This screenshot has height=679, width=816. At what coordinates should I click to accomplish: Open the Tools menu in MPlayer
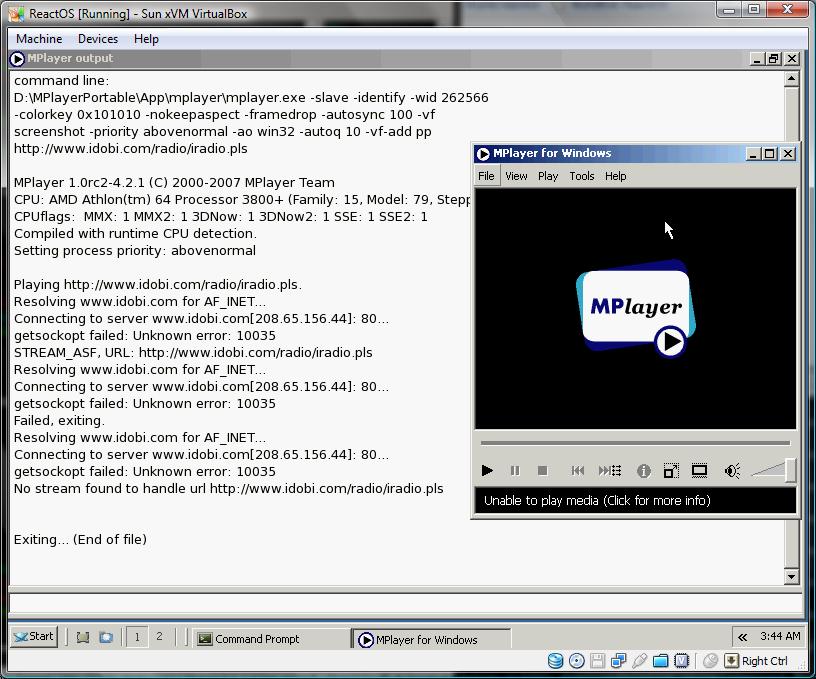581,176
